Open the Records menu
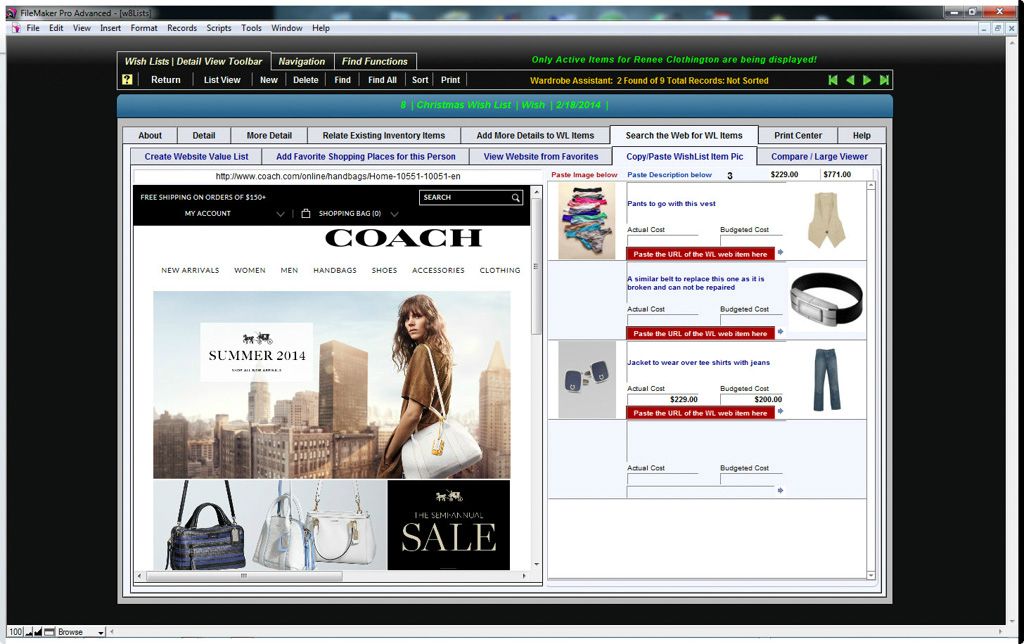Image resolution: width=1024 pixels, height=644 pixels. click(x=182, y=28)
